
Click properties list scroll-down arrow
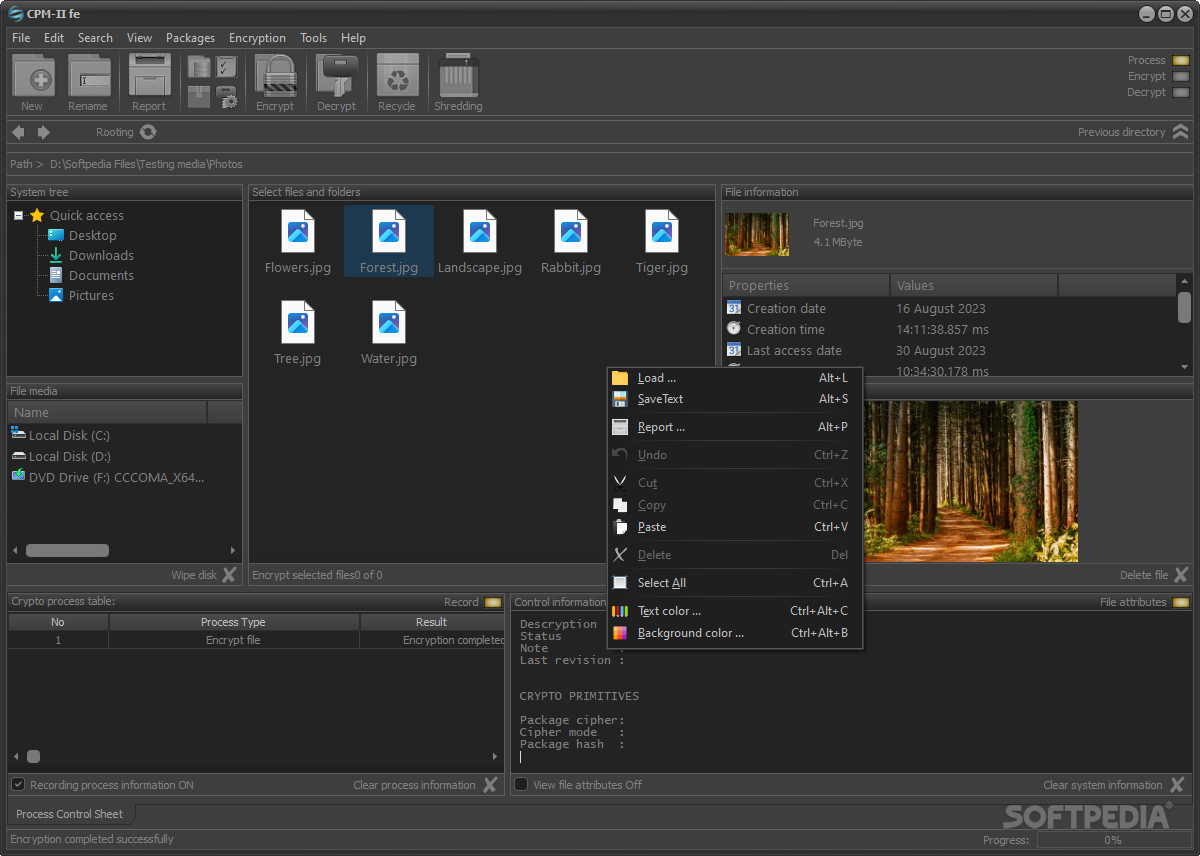pyautogui.click(x=1184, y=368)
